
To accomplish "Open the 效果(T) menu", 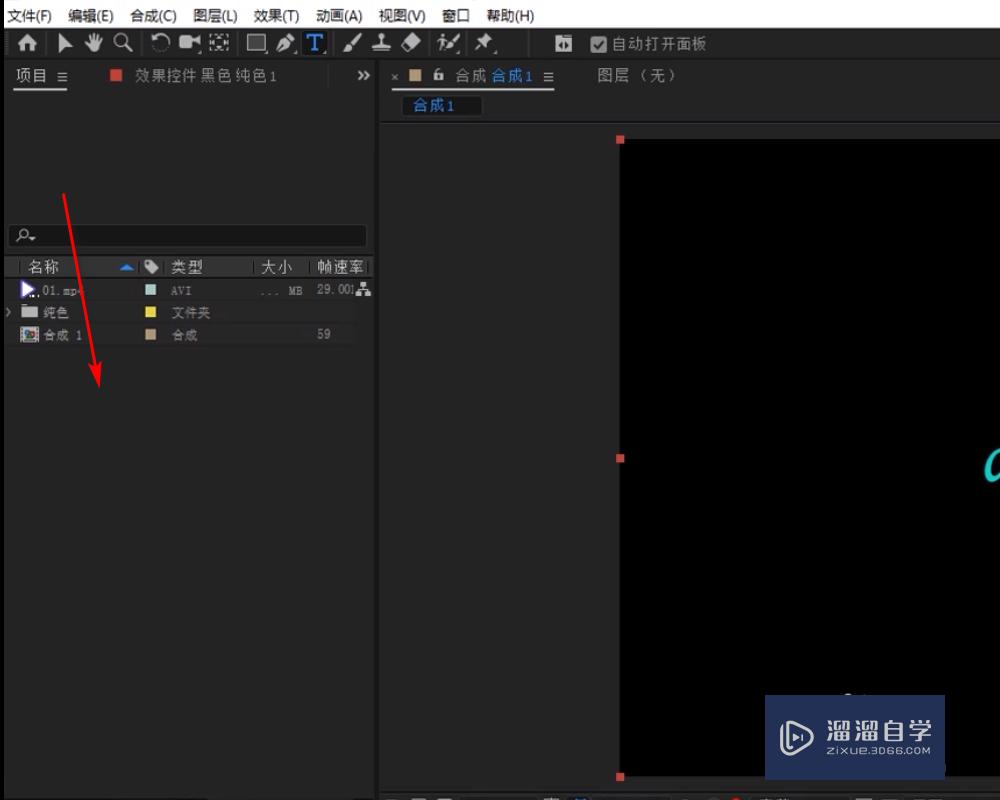I will [276, 15].
